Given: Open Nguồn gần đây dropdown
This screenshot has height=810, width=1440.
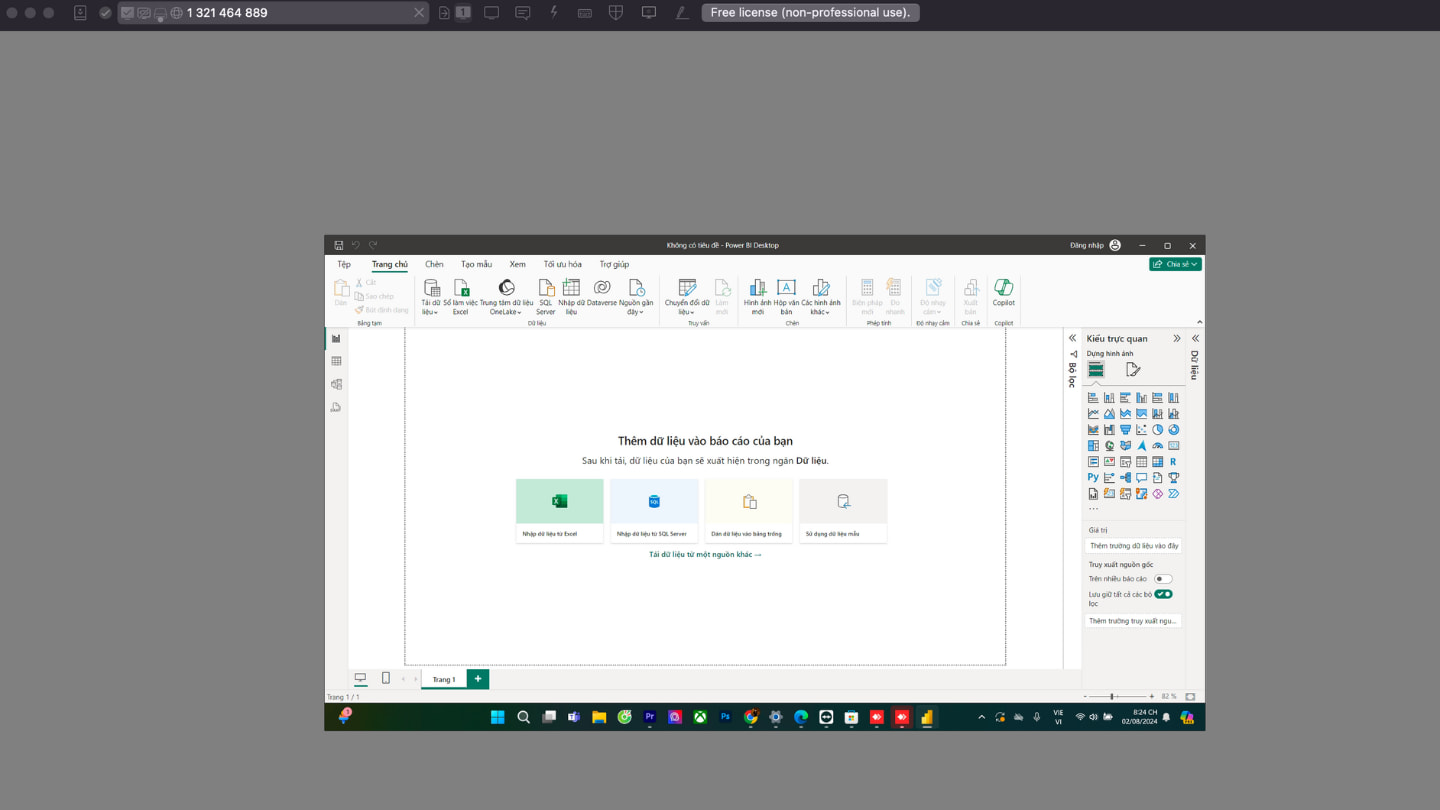Looking at the screenshot, I should 636,297.
